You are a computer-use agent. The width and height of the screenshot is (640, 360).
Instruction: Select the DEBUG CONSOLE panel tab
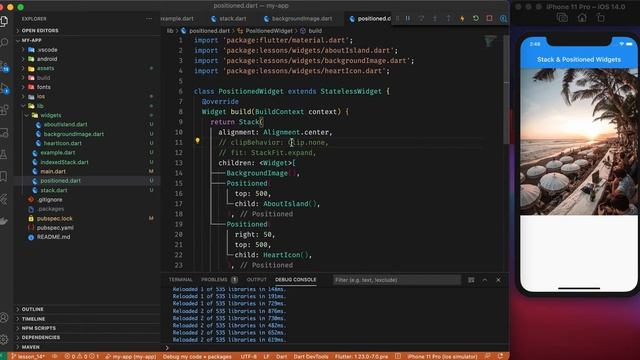(x=296, y=280)
